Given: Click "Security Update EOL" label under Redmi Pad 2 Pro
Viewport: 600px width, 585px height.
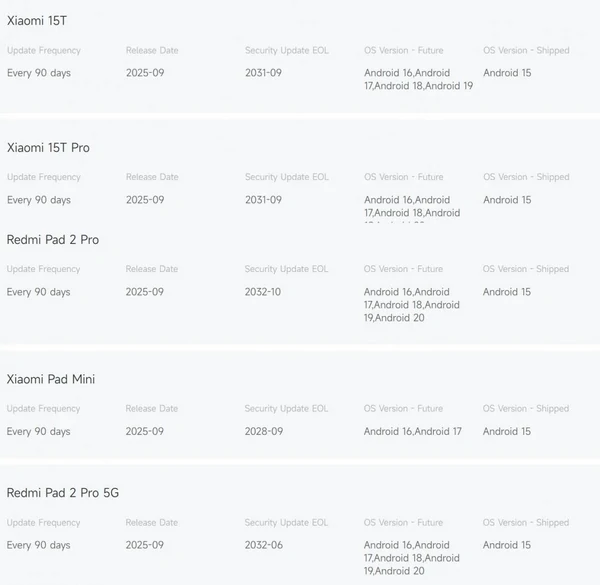Looking at the screenshot, I should pyautogui.click(x=286, y=269).
